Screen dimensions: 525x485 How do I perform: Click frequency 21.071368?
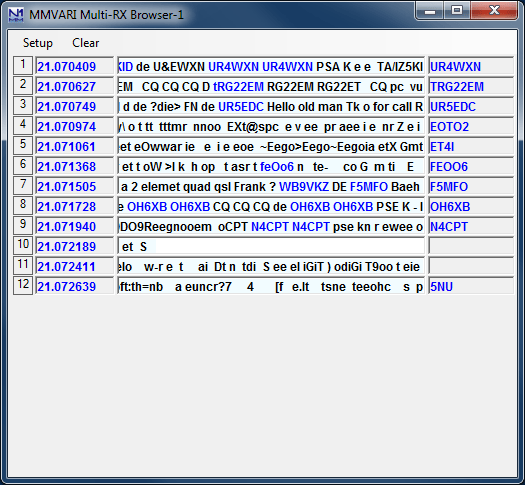(x=75, y=166)
